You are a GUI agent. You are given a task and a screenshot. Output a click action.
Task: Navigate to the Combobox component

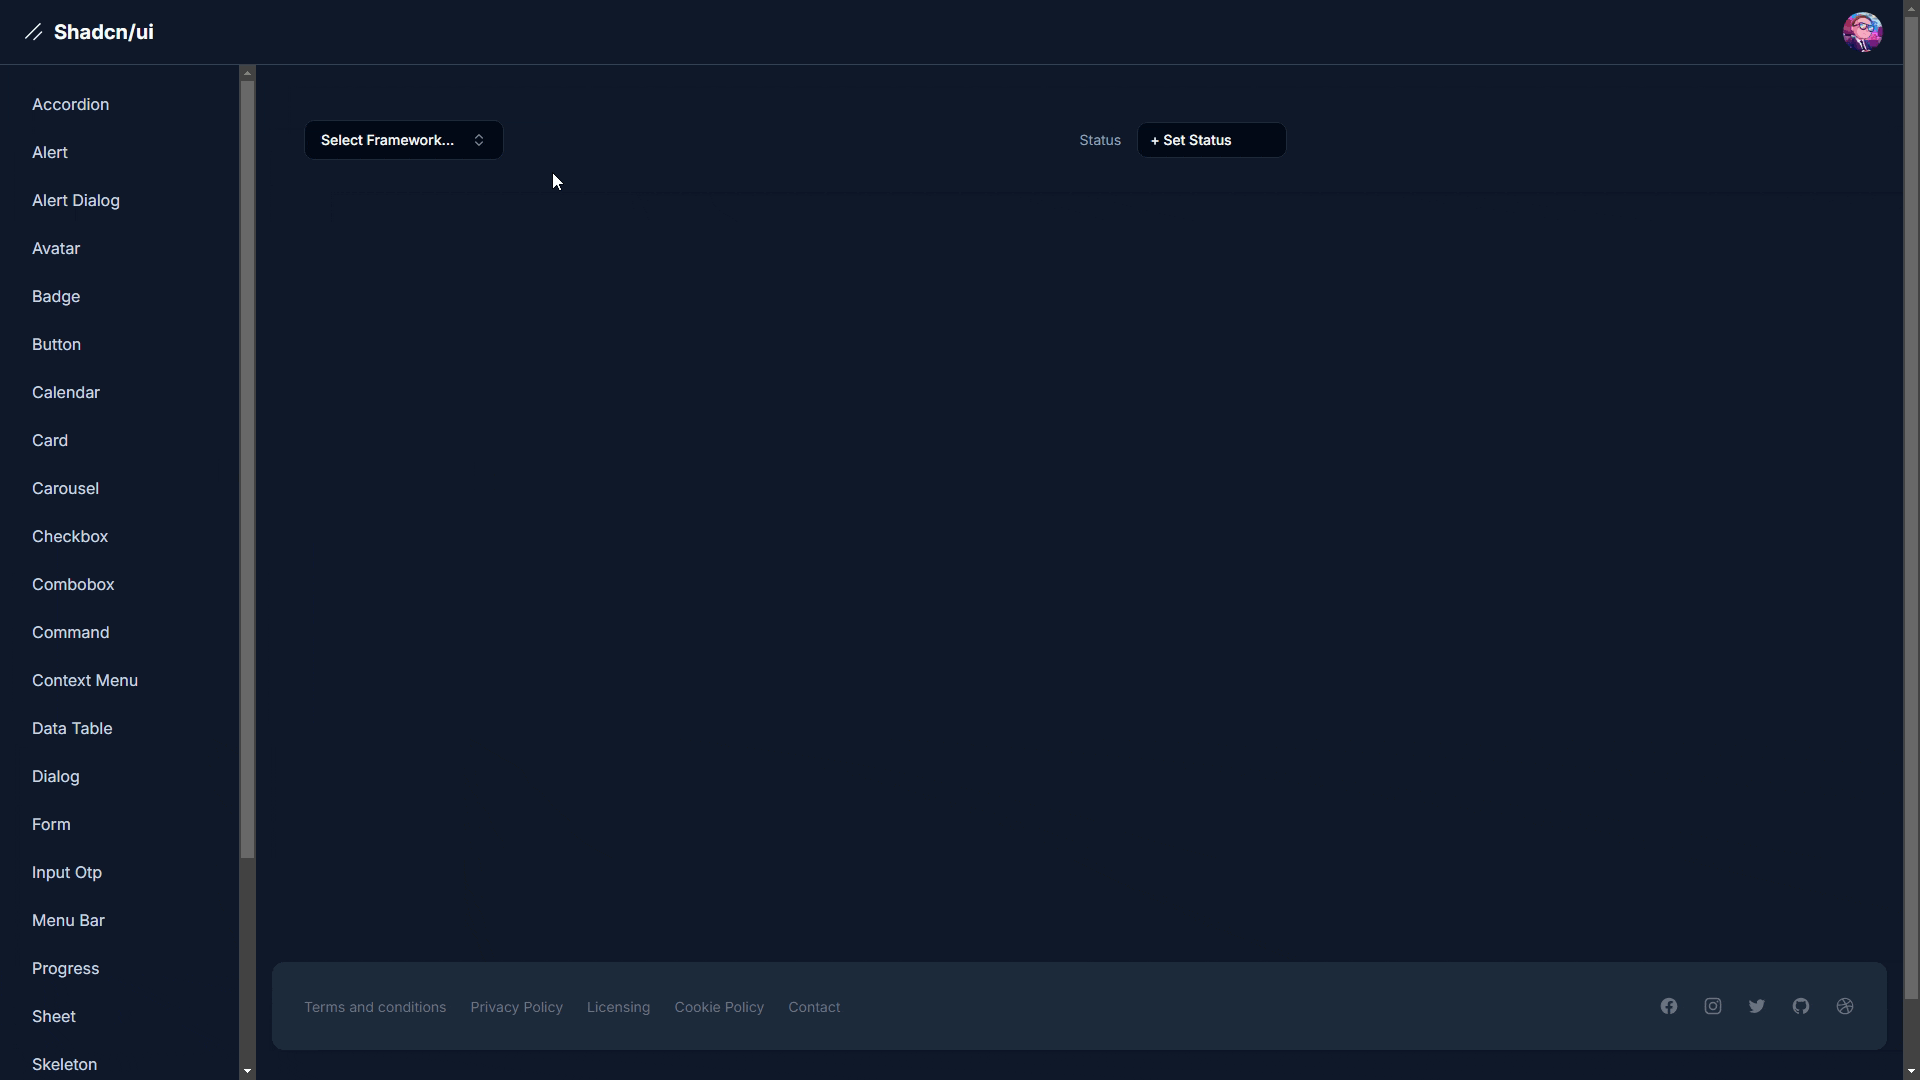pyautogui.click(x=73, y=584)
